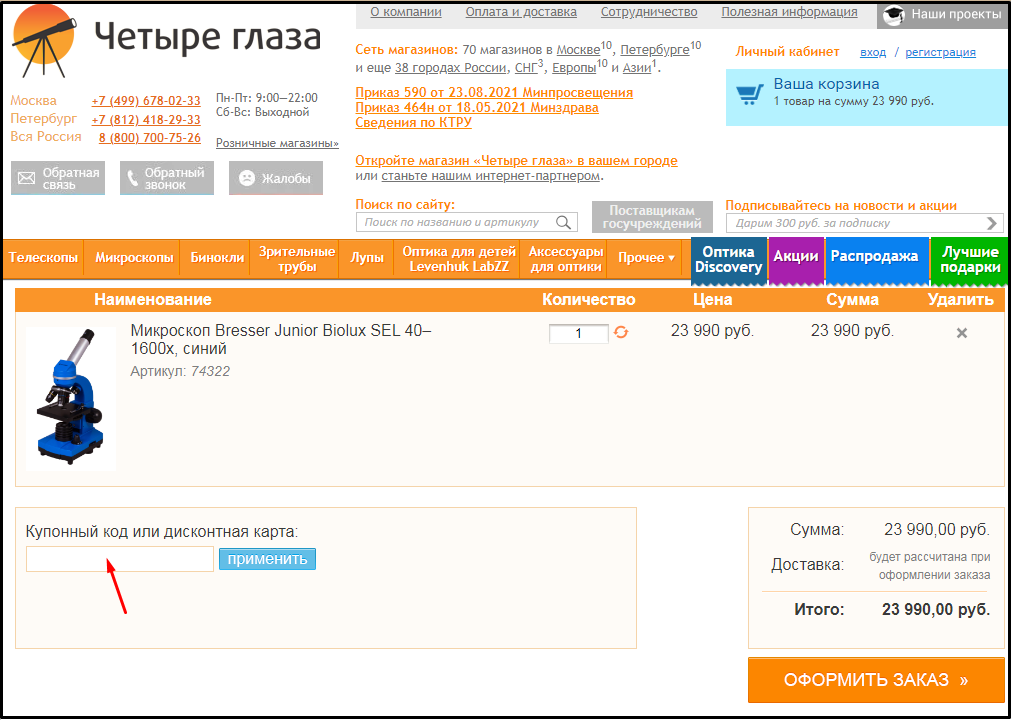
Task: Open 38 городах России link
Action: coord(451,68)
